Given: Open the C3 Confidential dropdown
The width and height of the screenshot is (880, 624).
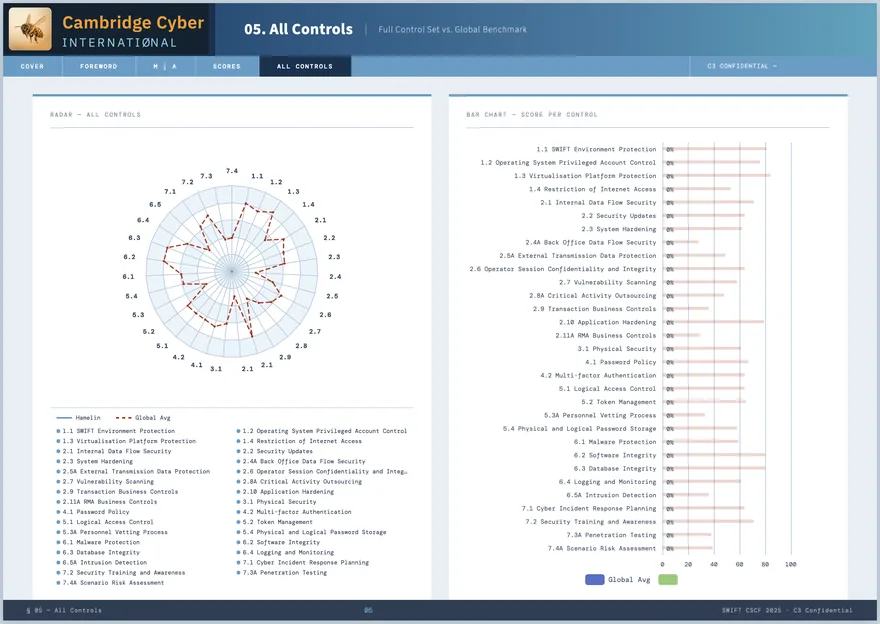Looking at the screenshot, I should pos(742,66).
